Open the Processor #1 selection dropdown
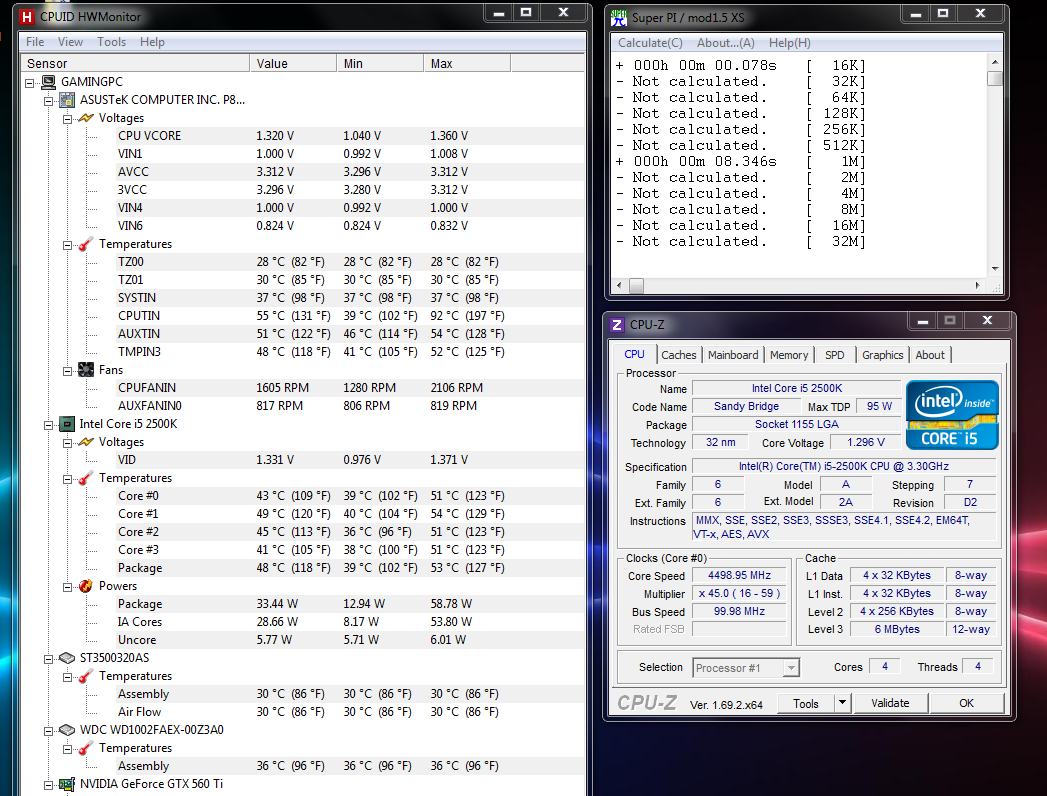Image resolution: width=1047 pixels, height=796 pixels. (x=791, y=668)
